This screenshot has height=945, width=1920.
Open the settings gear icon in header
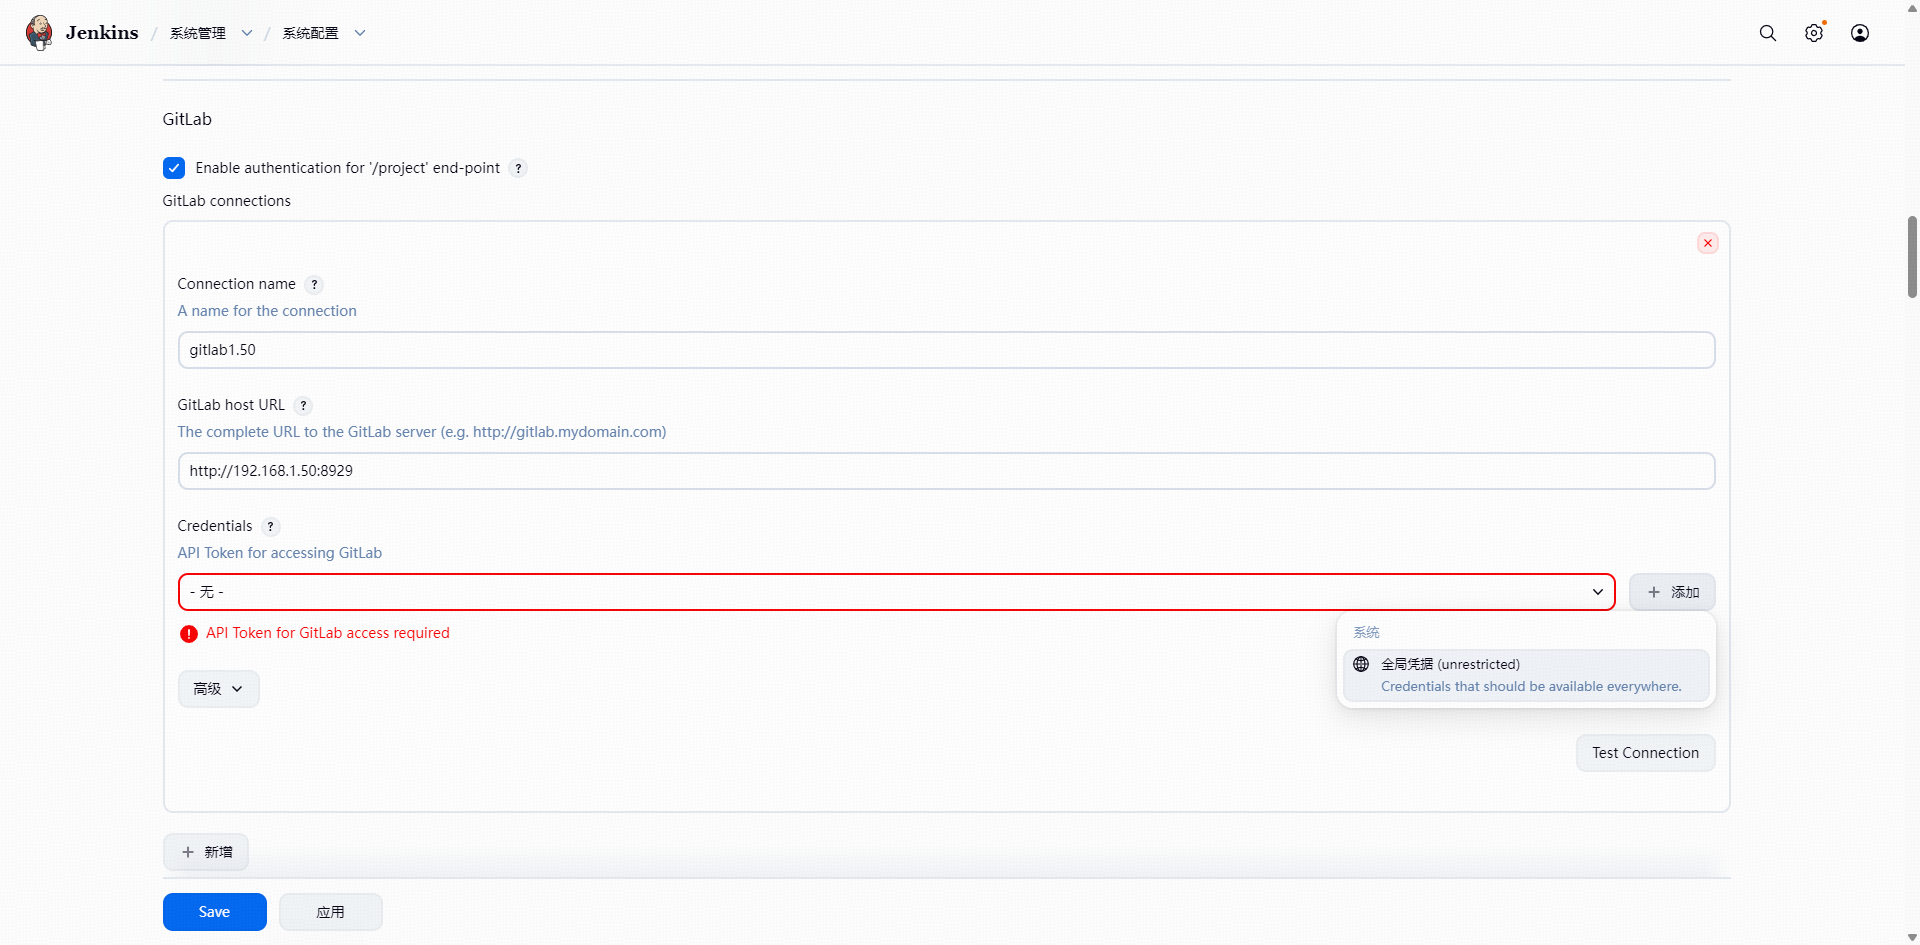[x=1814, y=33]
